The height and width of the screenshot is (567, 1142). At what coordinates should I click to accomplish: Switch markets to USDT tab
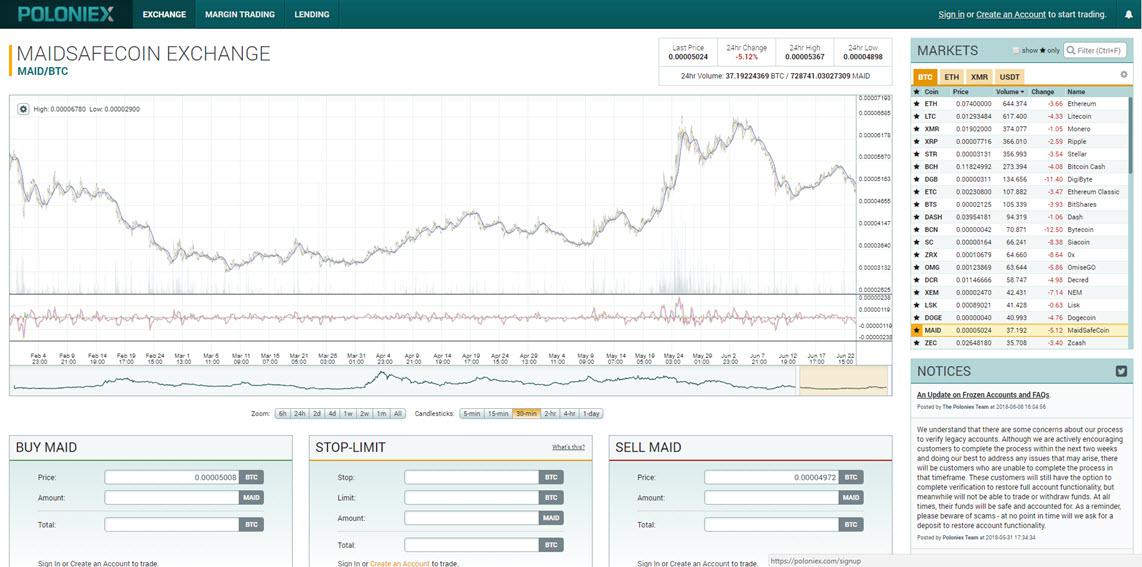(1009, 76)
